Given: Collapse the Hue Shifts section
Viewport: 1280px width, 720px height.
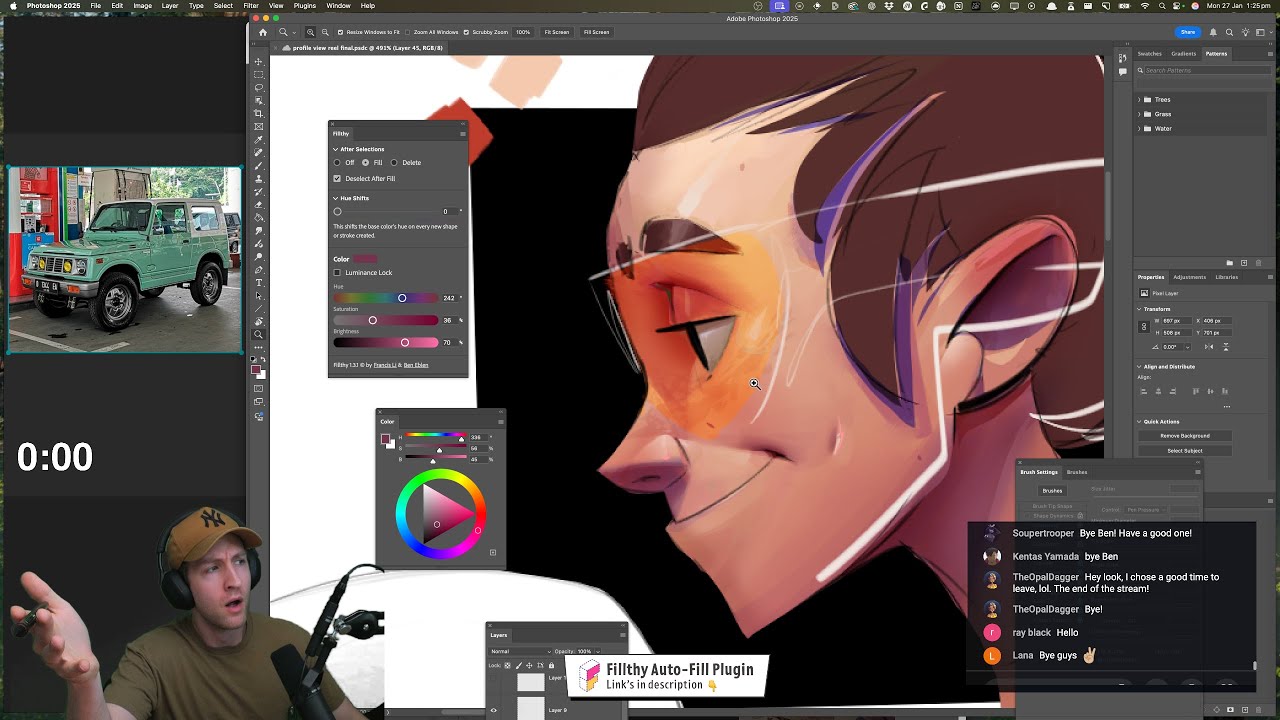Looking at the screenshot, I should tap(336, 198).
